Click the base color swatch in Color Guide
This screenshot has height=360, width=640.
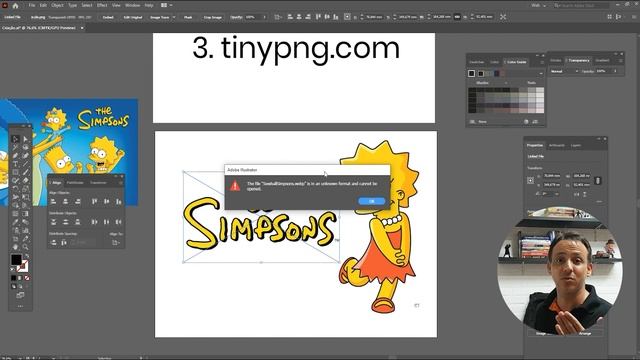(472, 73)
